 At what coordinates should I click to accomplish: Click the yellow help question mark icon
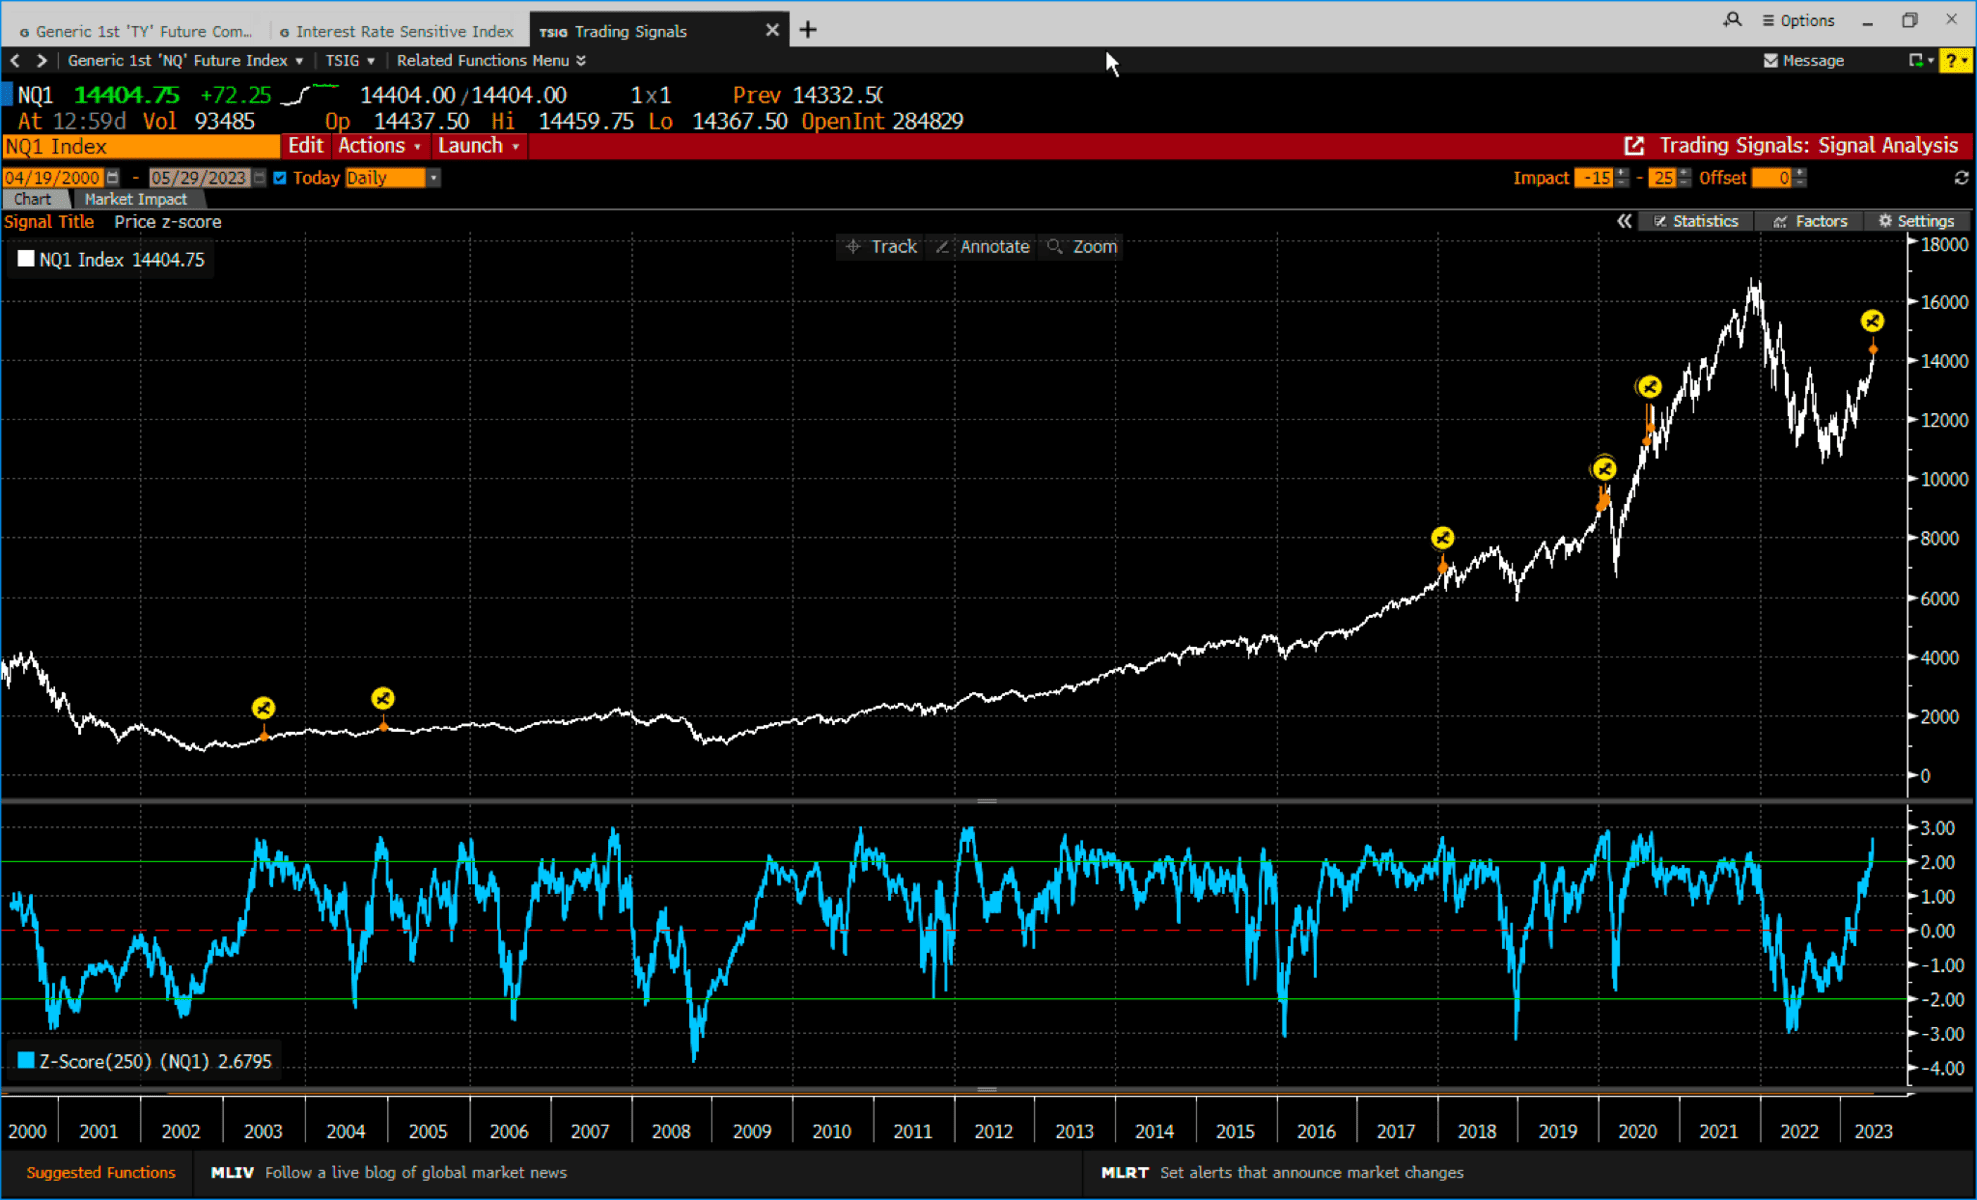[1952, 61]
